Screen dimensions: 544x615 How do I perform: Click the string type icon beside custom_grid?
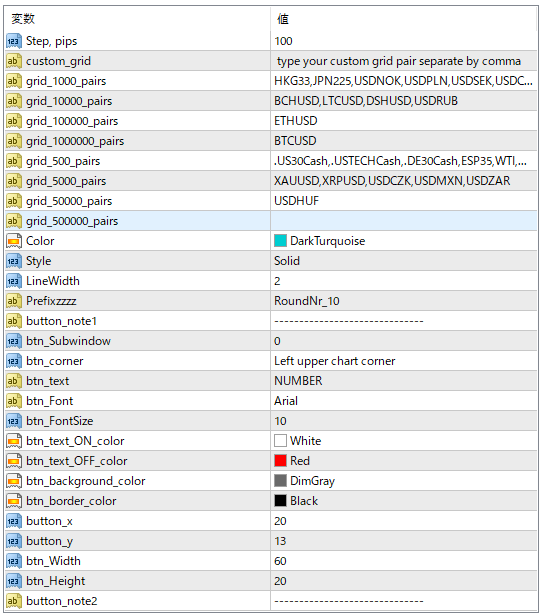coord(14,61)
